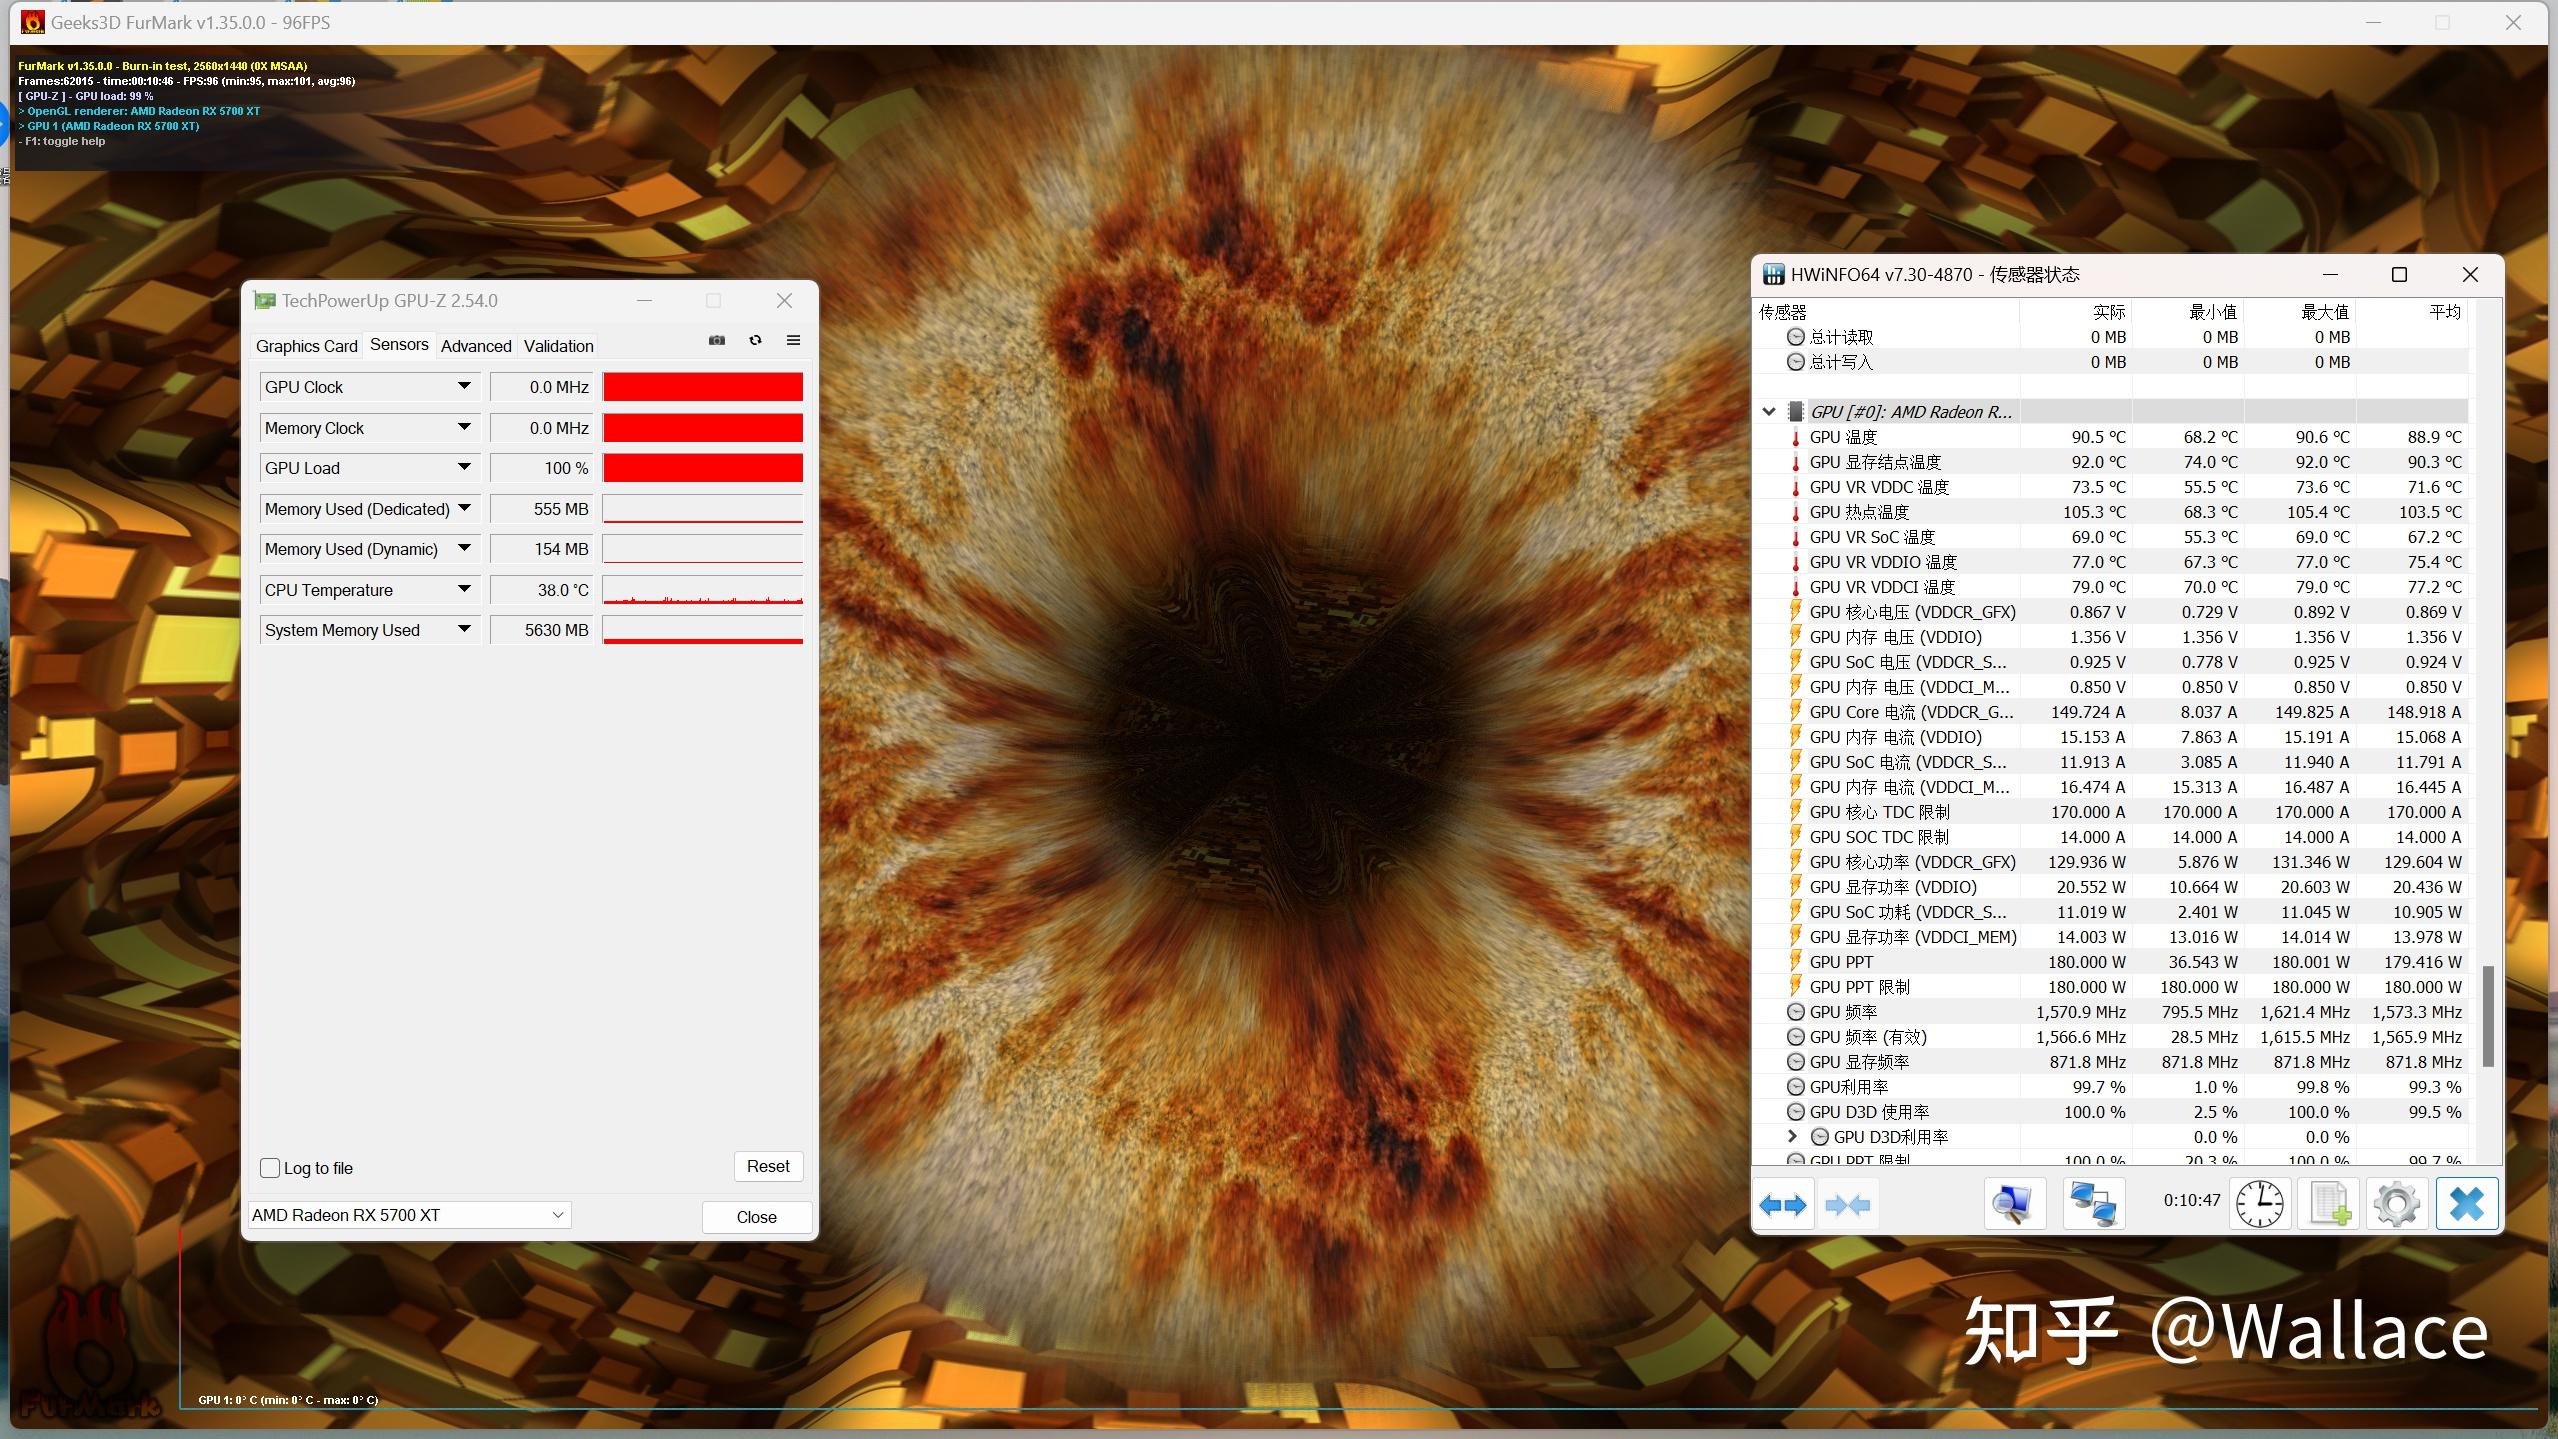Viewport: 2558px width, 1439px height.
Task: Click HWiNFO64 settings gear icon
Action: [2393, 1204]
